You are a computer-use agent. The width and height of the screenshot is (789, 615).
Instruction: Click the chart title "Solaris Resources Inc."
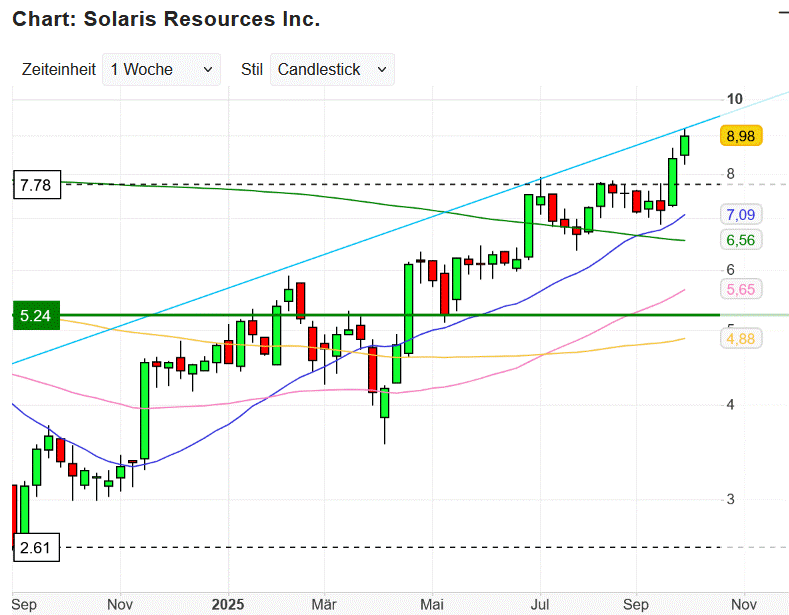166,19
